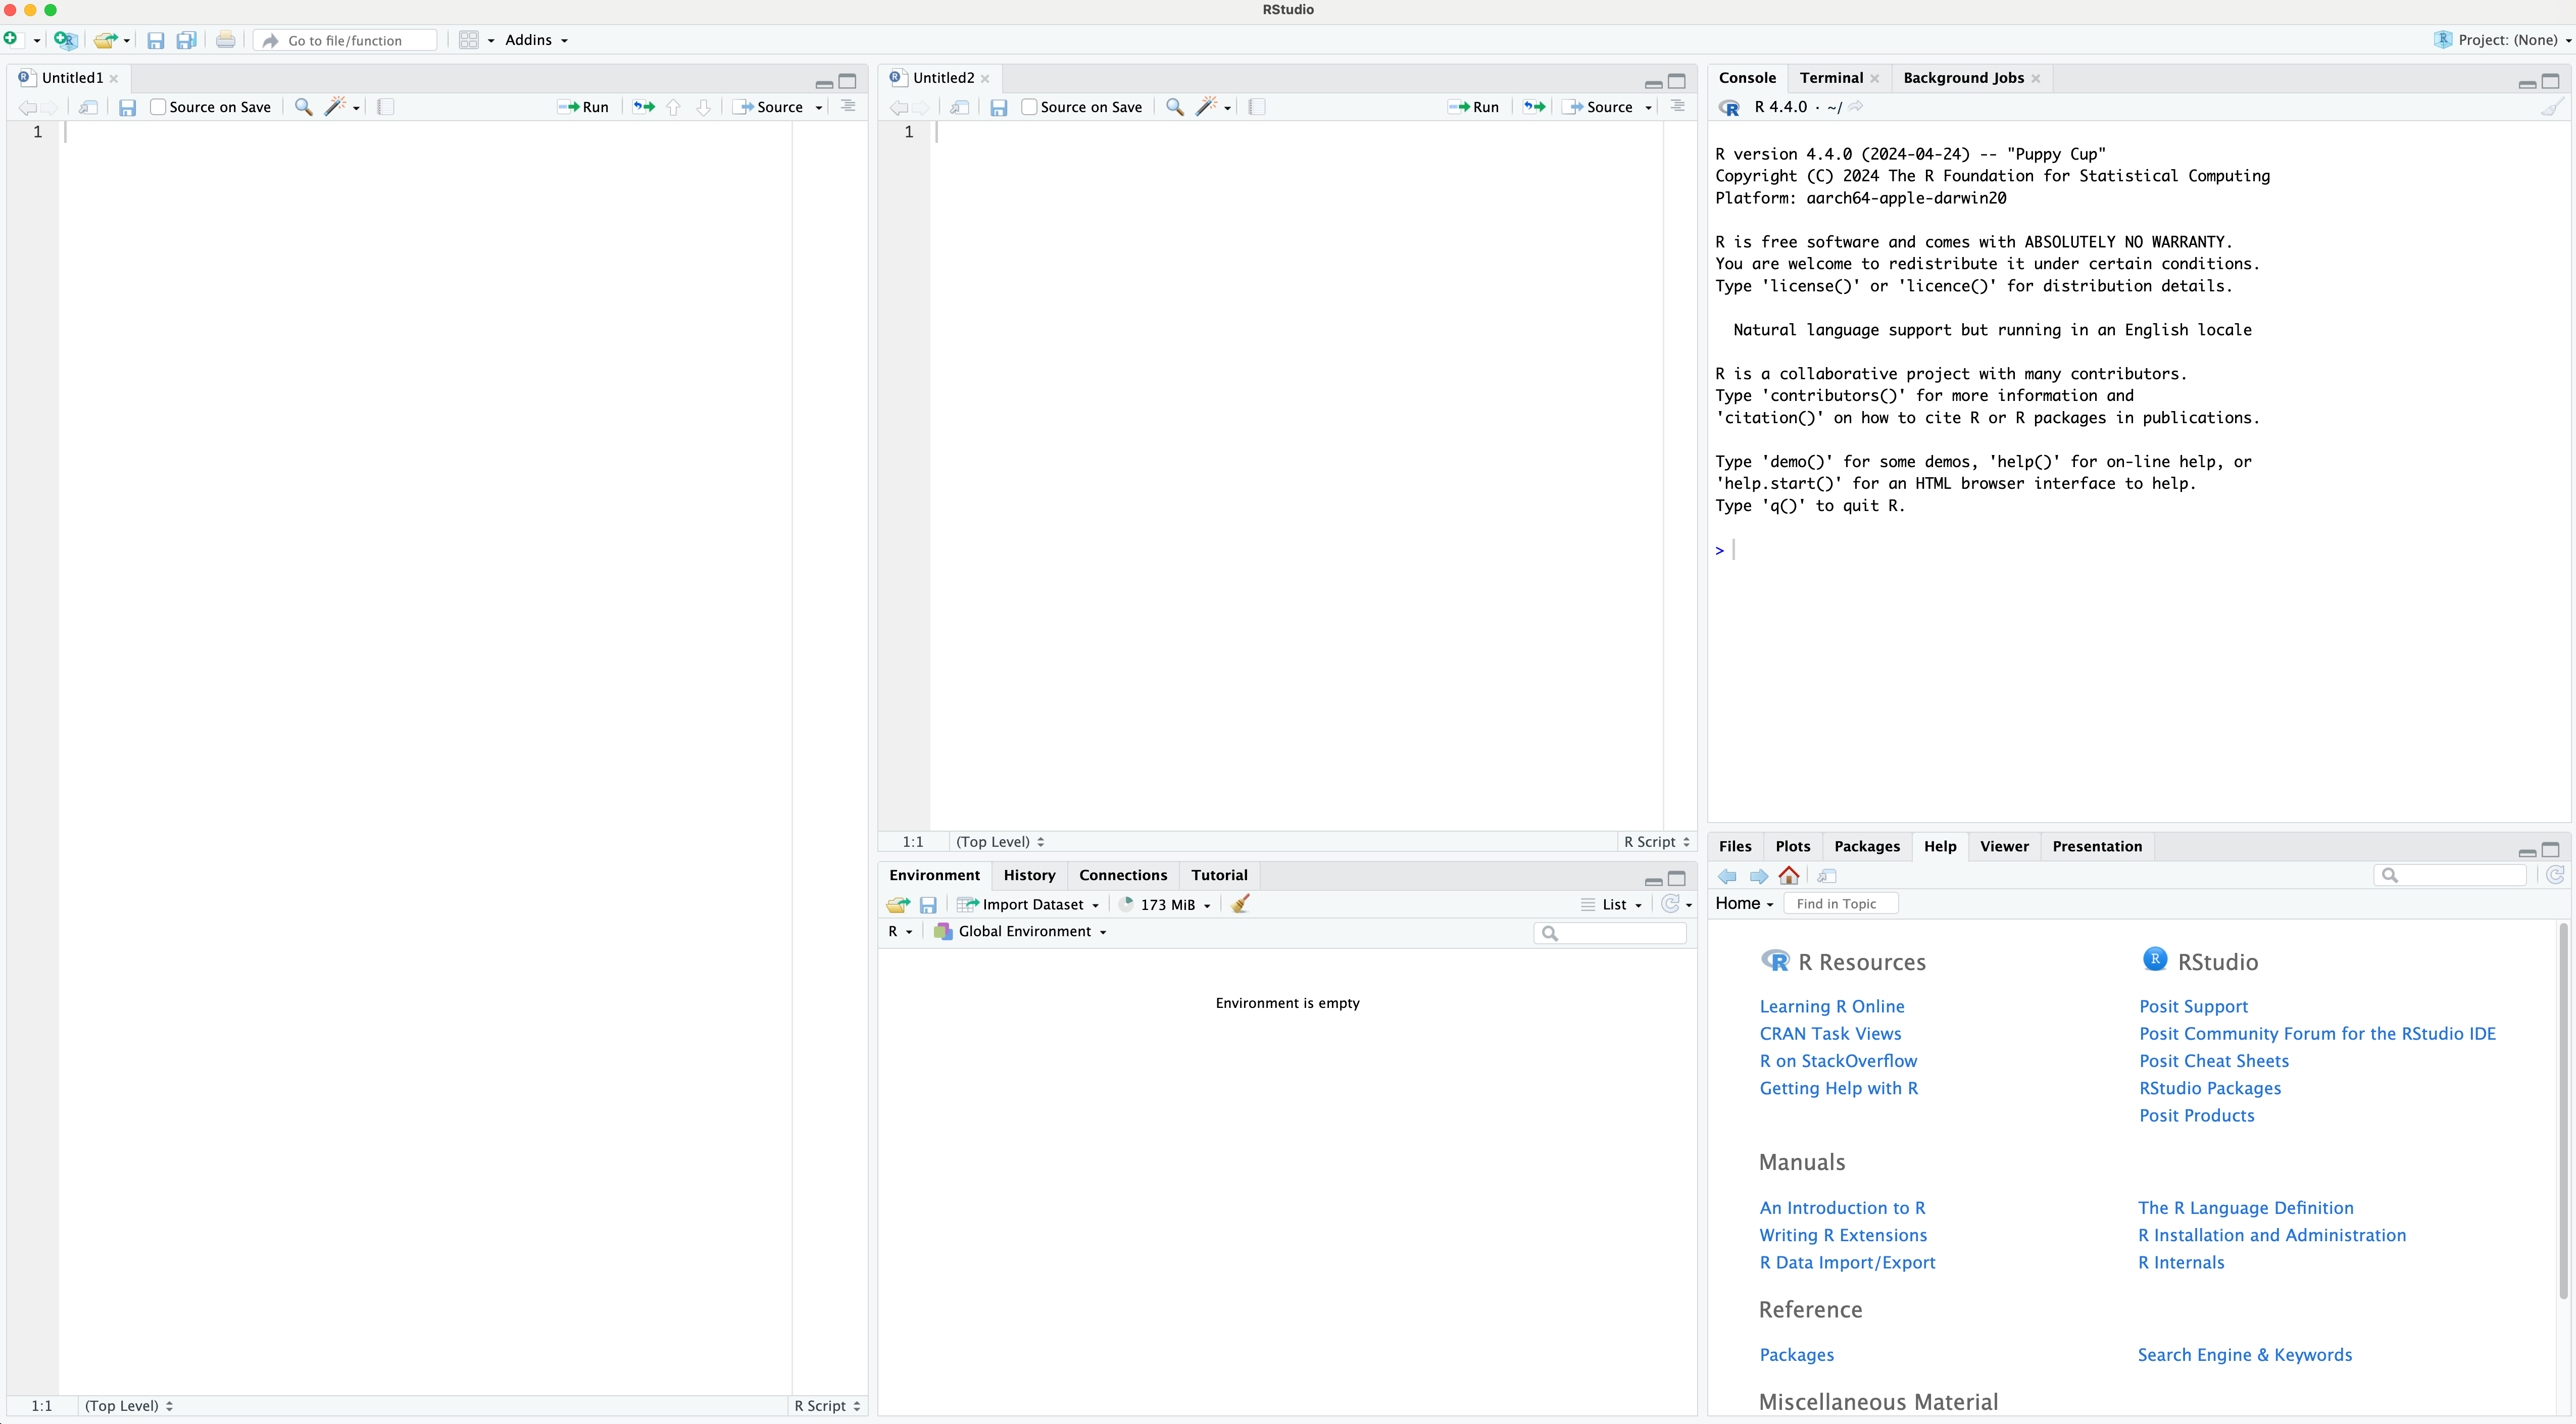Enable Source on Save in Untitled1
The image size is (2576, 1424).
(x=158, y=107)
